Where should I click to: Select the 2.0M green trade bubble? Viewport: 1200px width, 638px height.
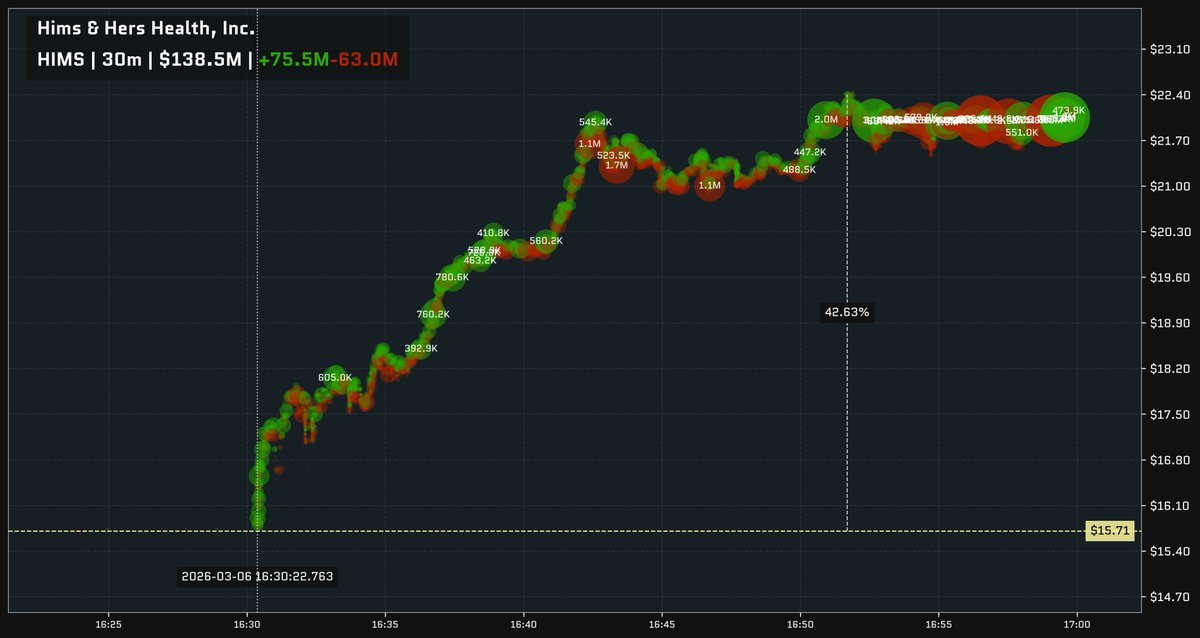coord(826,119)
